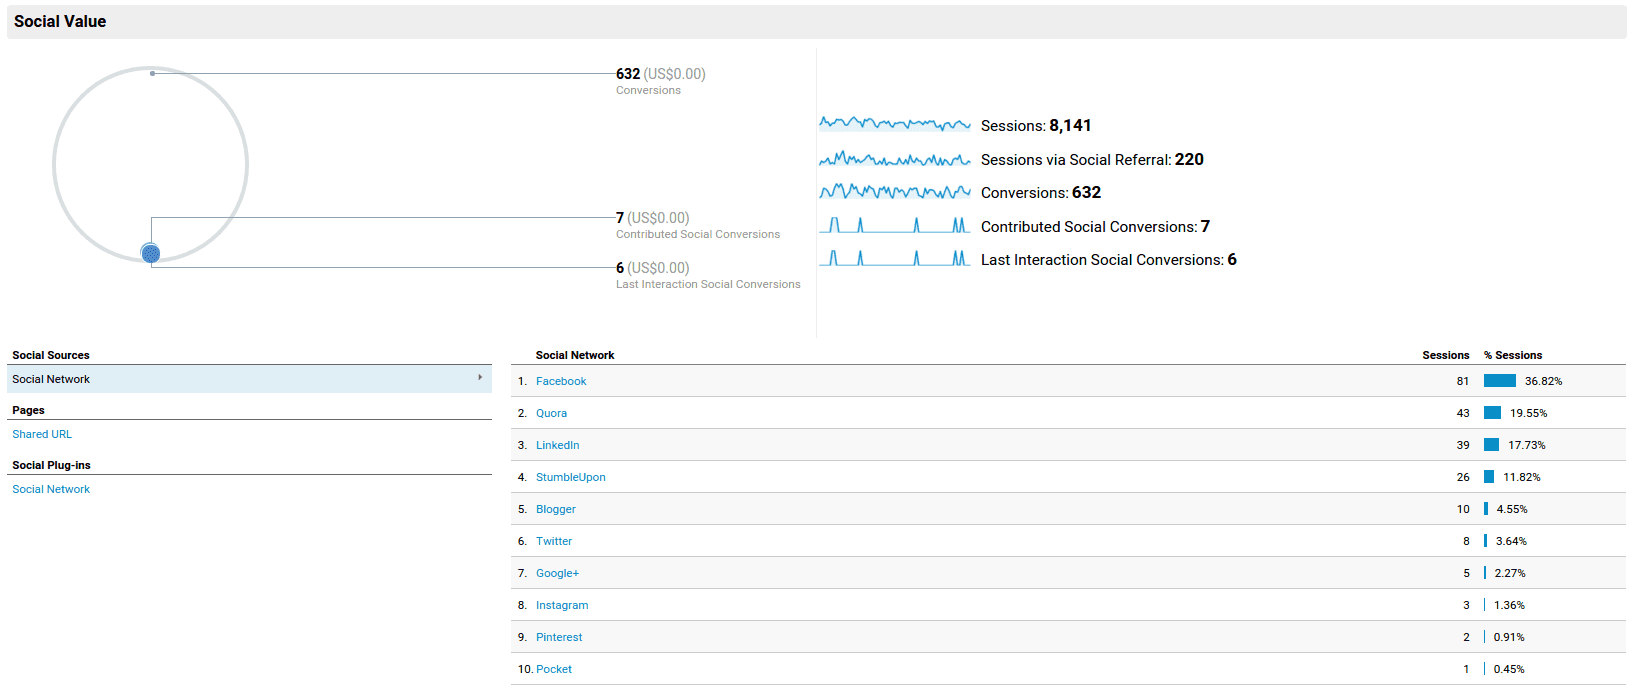1636x692 pixels.
Task: Click the Last Interaction Social Conversions sparkline
Action: pos(895,258)
